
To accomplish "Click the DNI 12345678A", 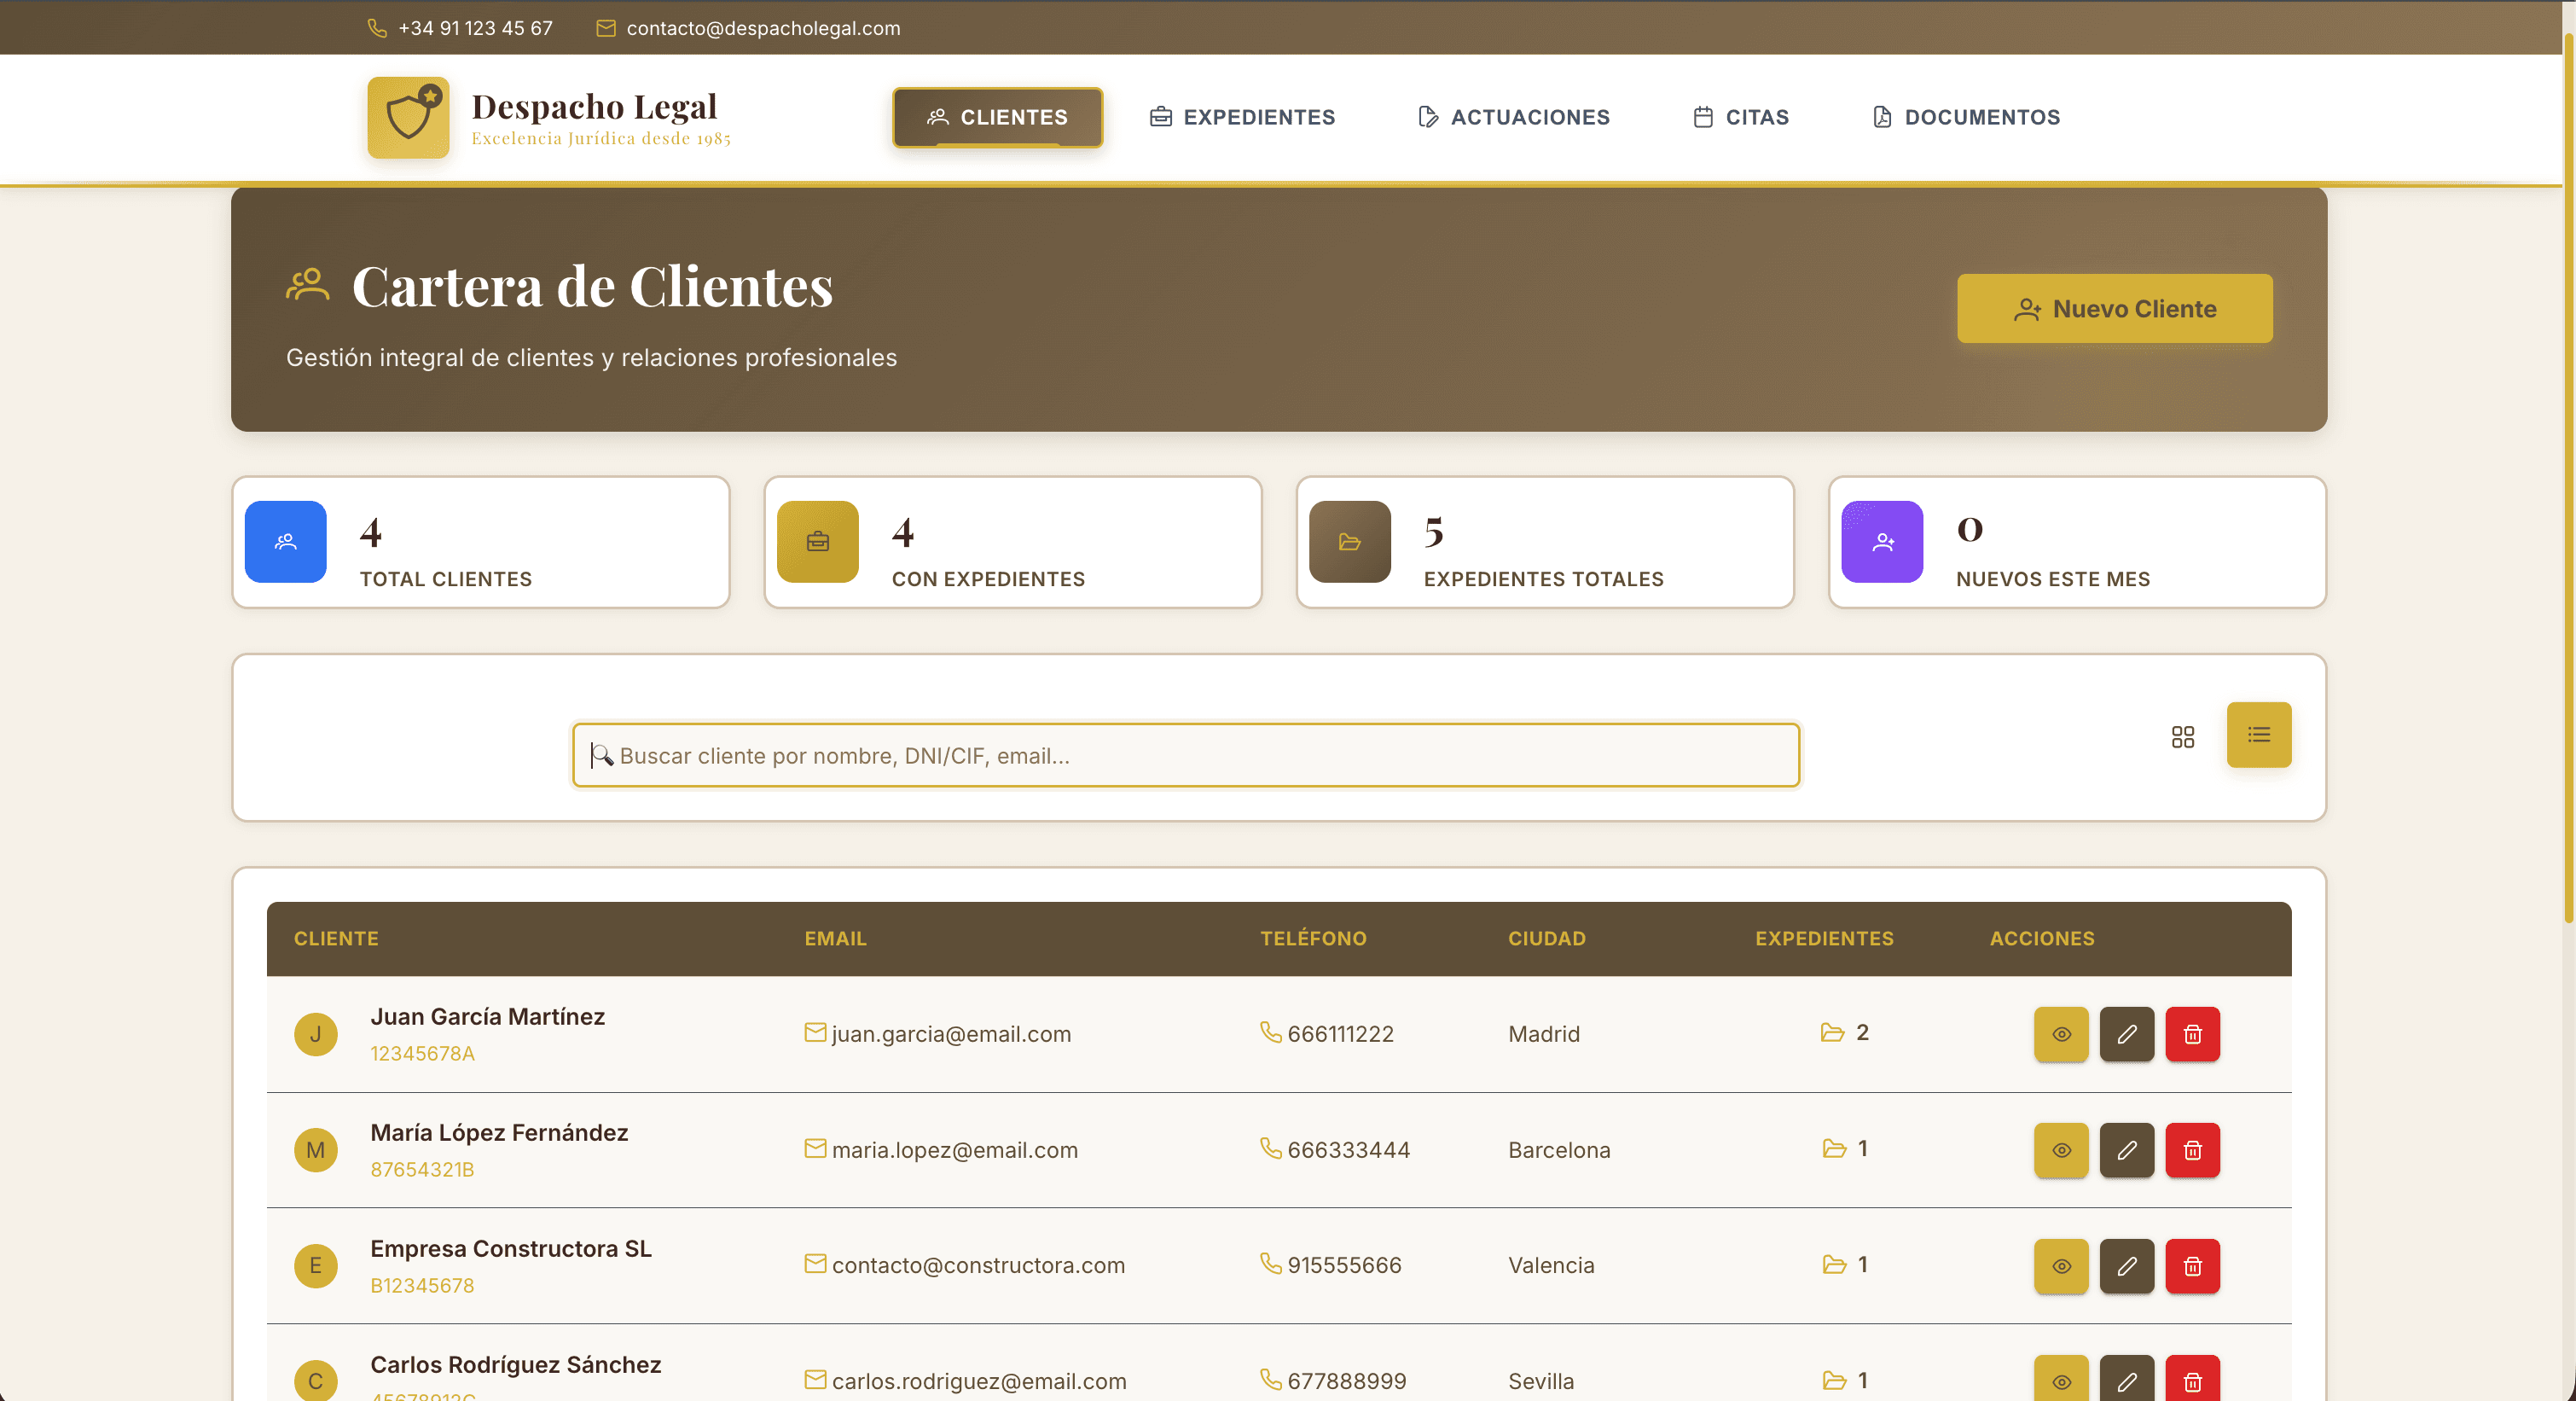I will click(x=422, y=1053).
